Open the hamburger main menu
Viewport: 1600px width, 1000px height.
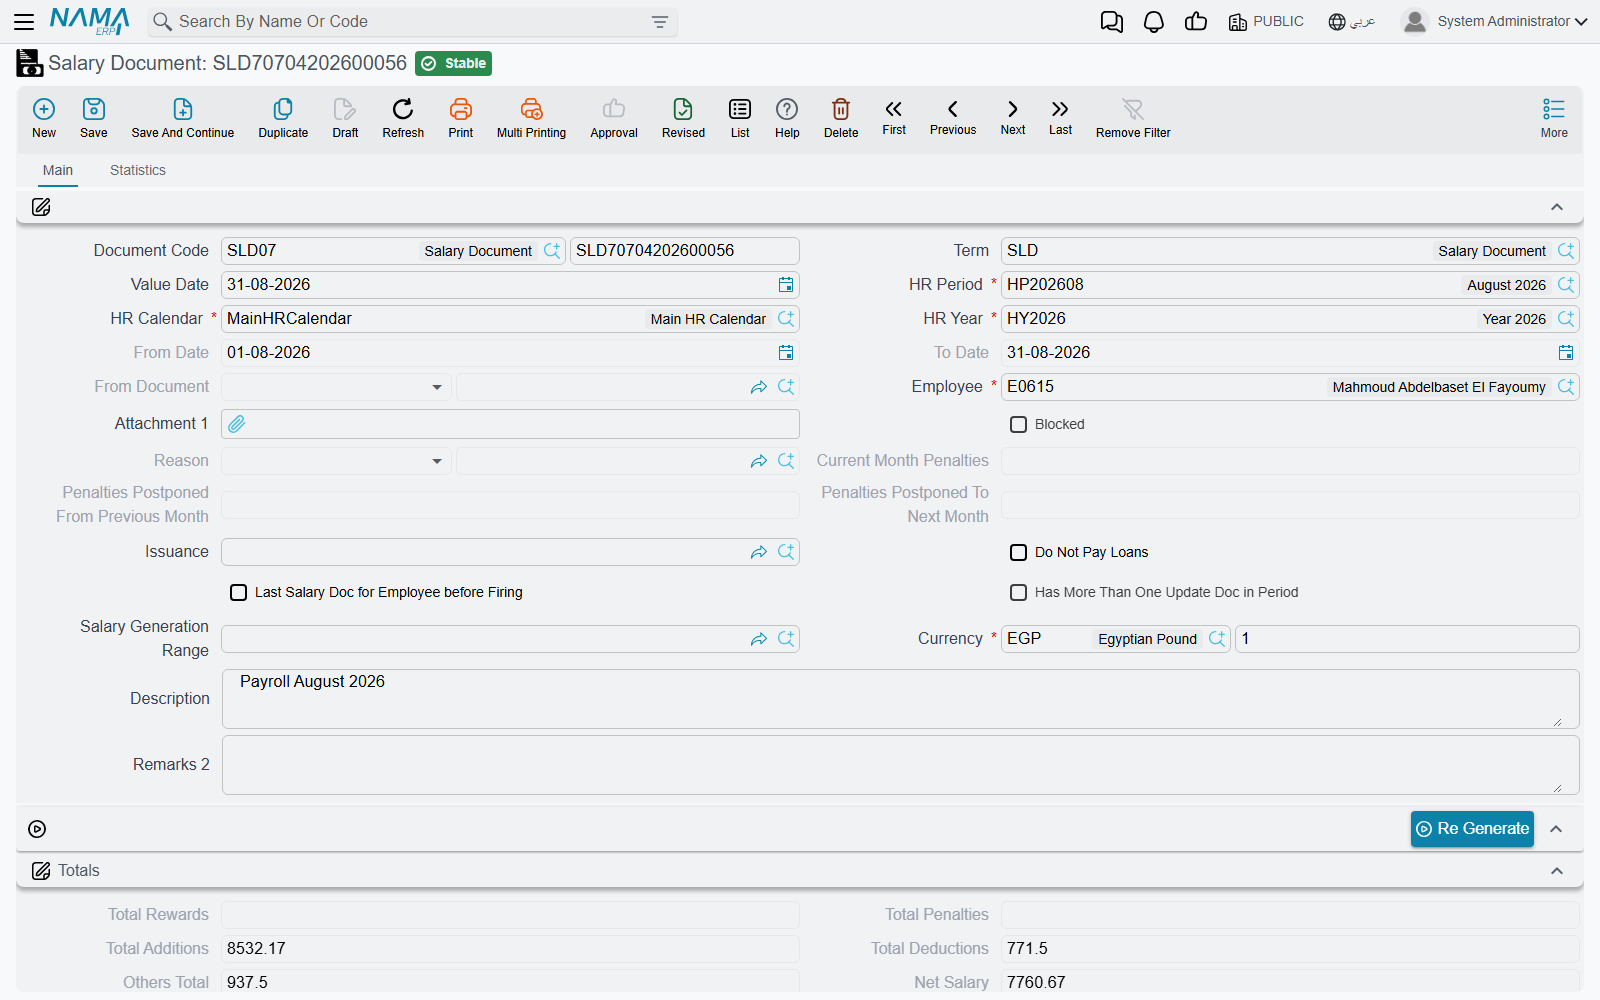pos(24,21)
